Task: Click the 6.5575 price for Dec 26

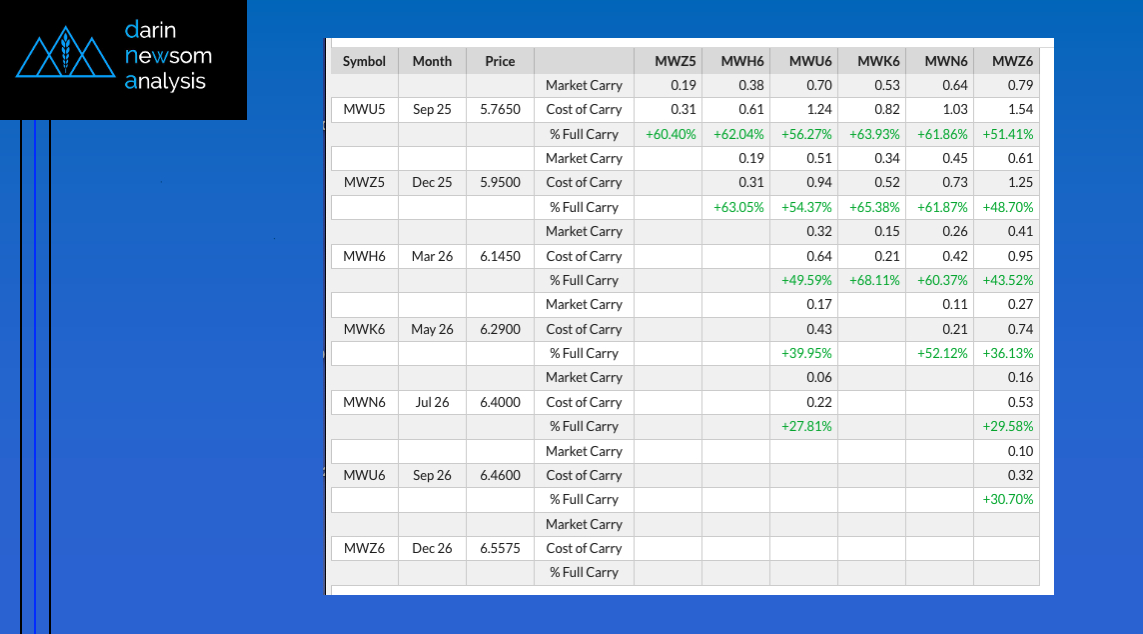Action: tap(500, 548)
